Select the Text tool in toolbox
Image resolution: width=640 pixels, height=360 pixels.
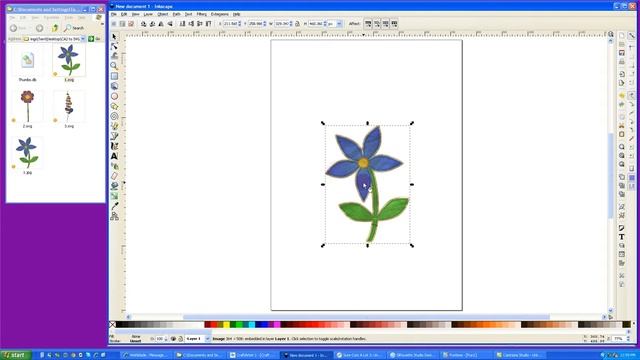114,156
